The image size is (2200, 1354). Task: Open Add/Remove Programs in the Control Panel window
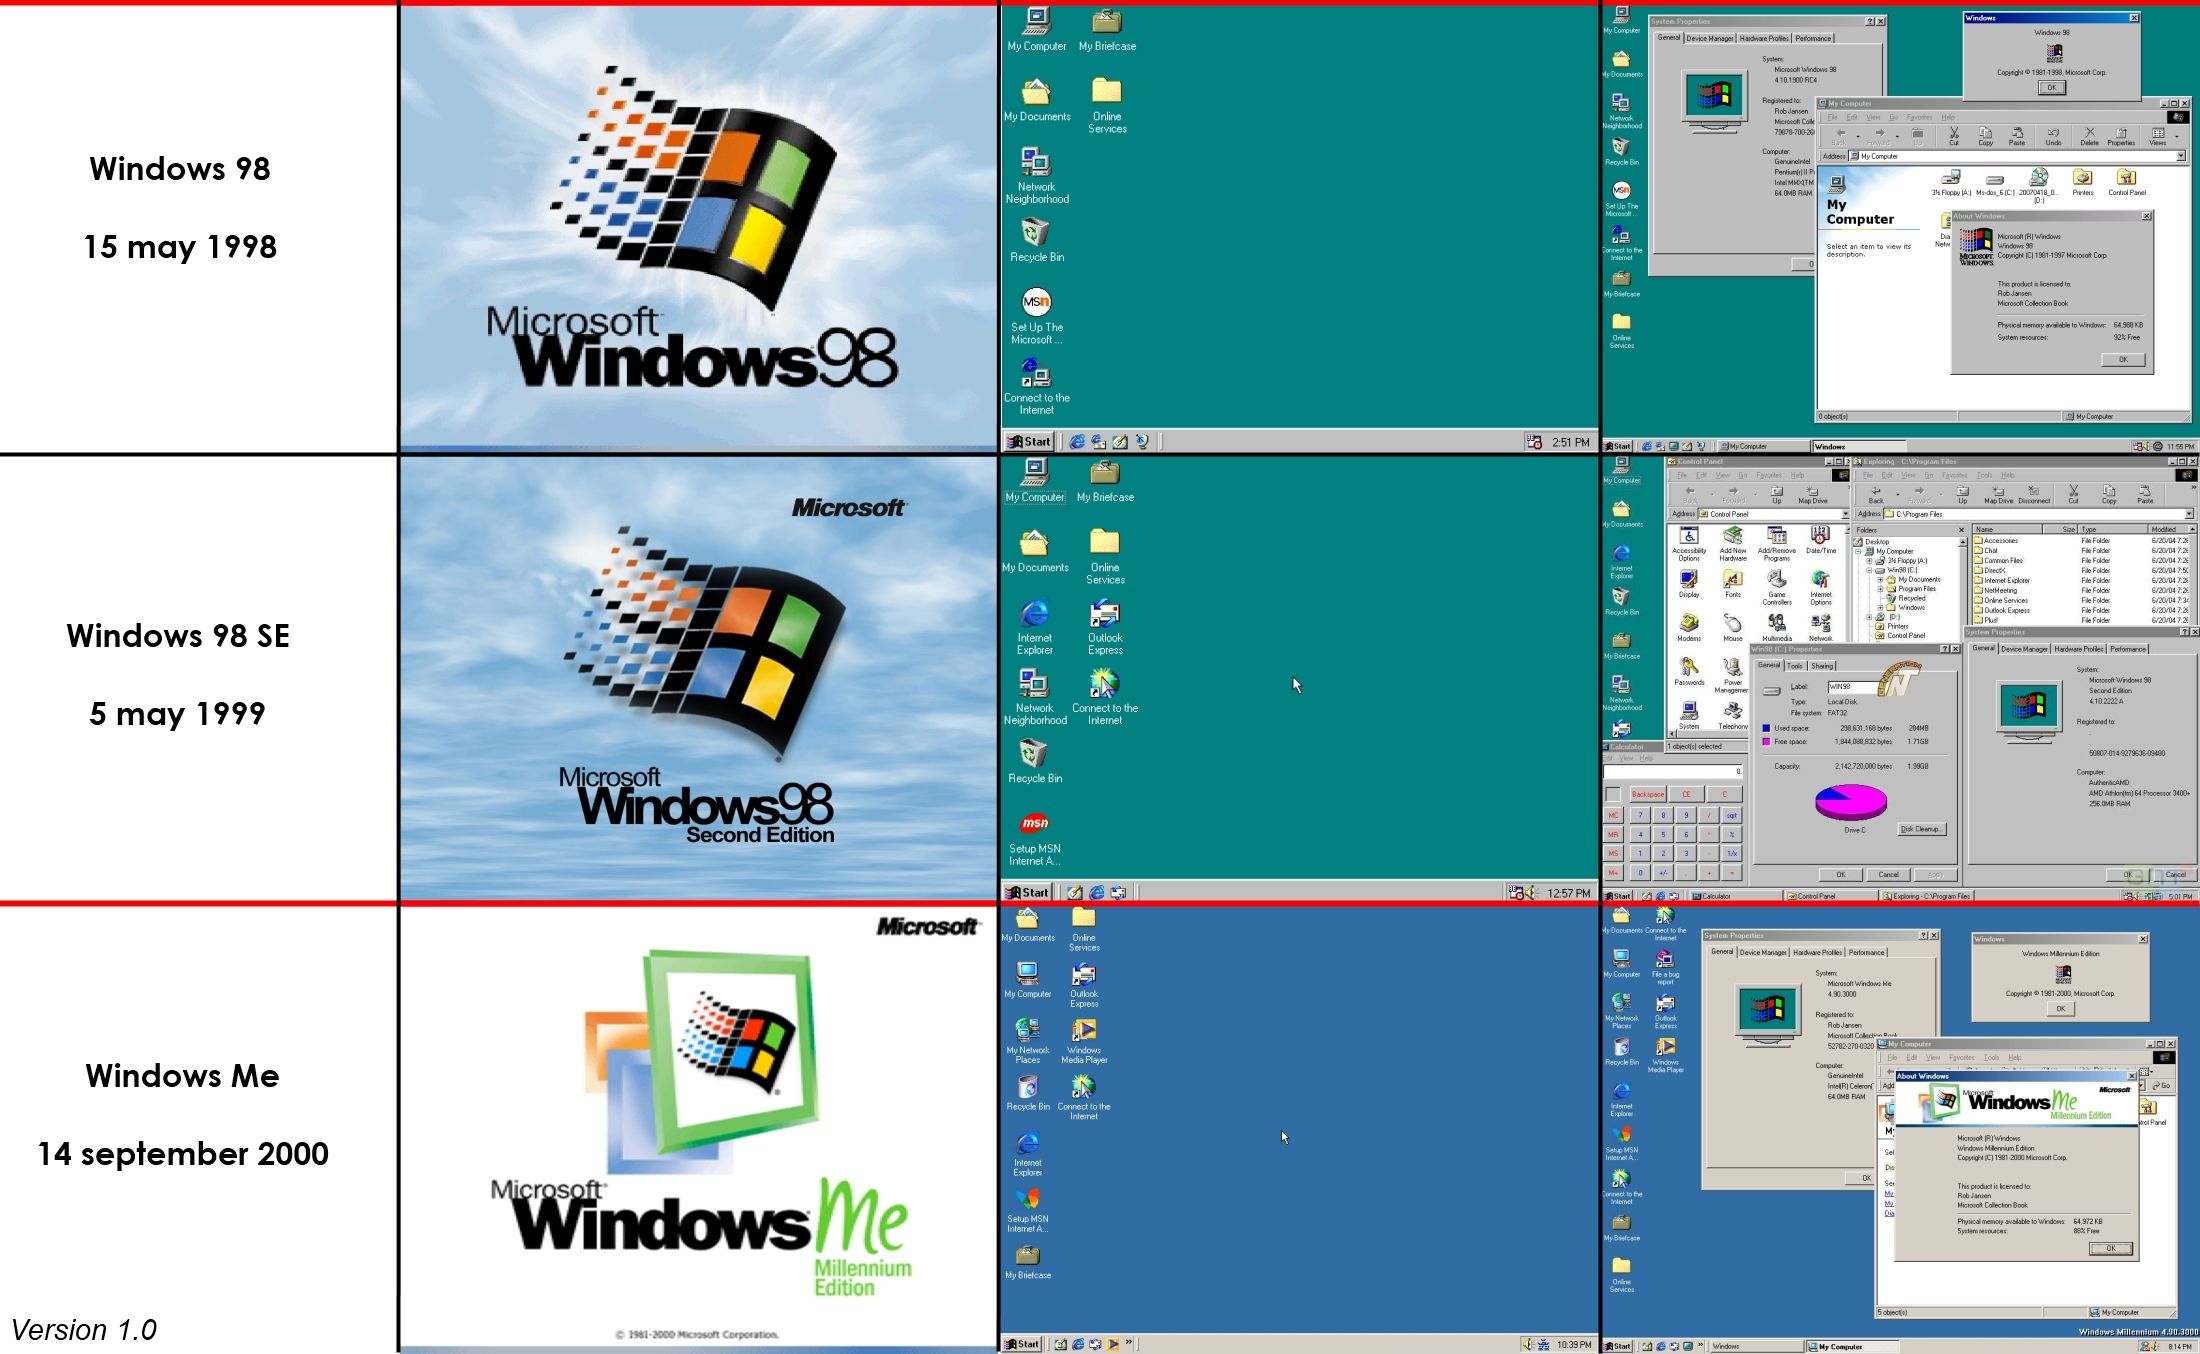1777,544
